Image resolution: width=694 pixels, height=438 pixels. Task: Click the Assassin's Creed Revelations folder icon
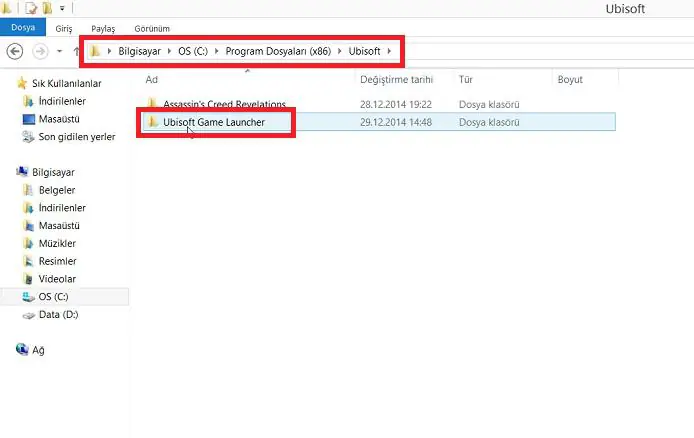coord(153,104)
